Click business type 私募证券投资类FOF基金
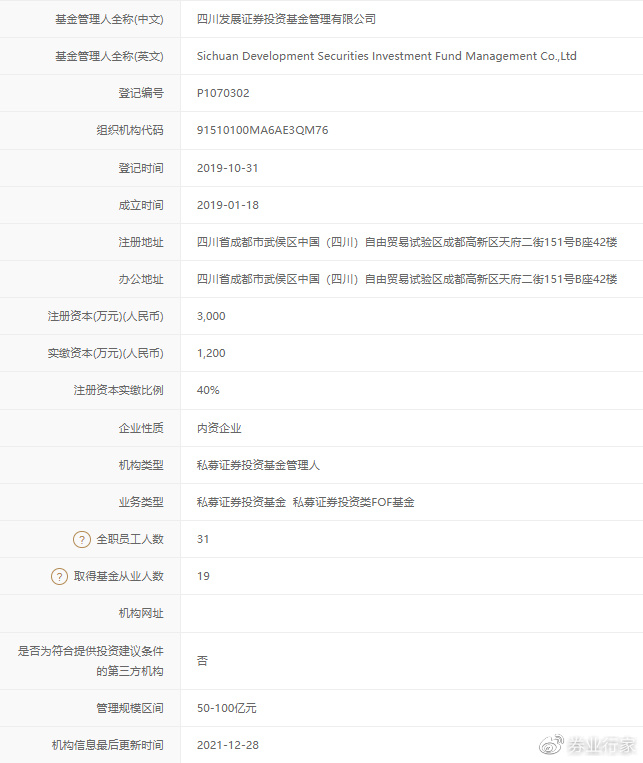The height and width of the screenshot is (763, 643). 353,502
